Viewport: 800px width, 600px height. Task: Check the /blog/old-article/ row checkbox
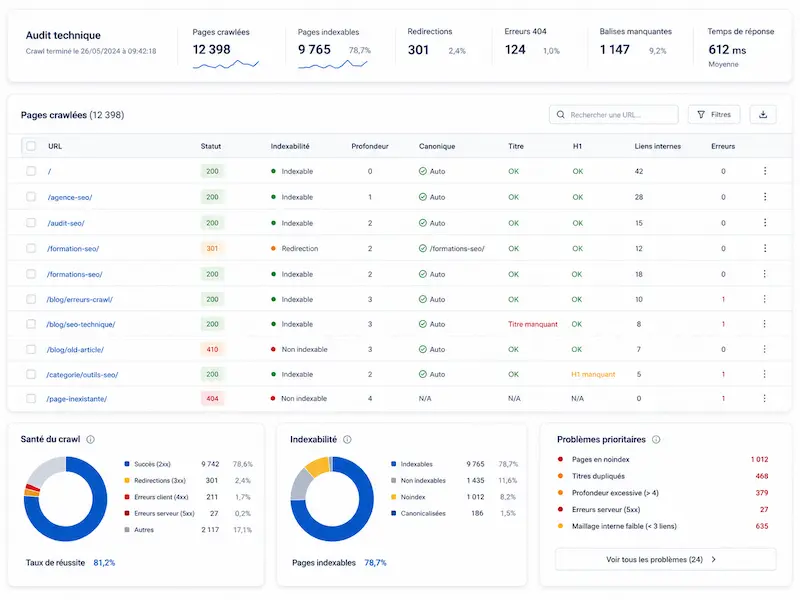[31, 349]
